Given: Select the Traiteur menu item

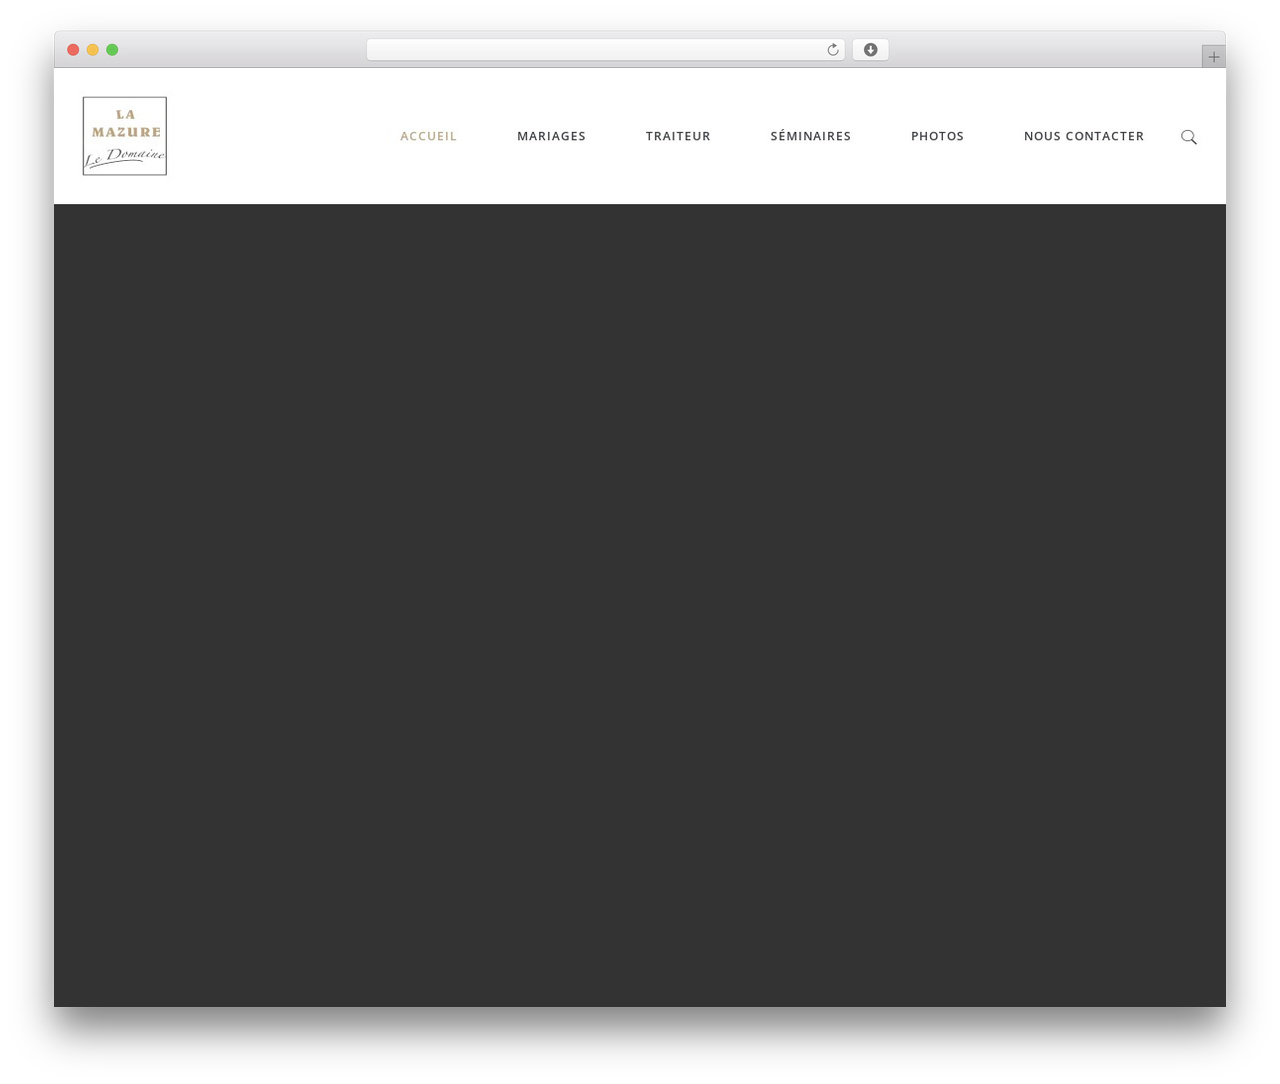Looking at the screenshot, I should click(678, 136).
